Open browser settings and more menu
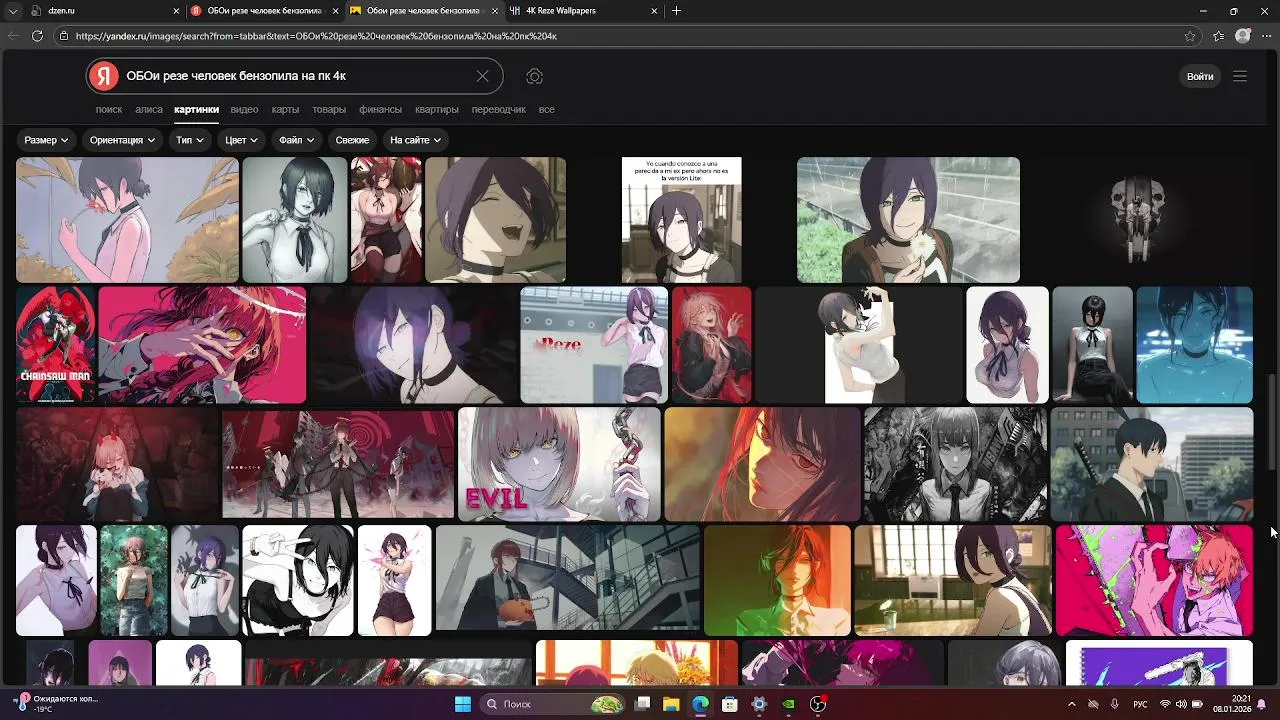Image resolution: width=1280 pixels, height=720 pixels. pos(1266,35)
